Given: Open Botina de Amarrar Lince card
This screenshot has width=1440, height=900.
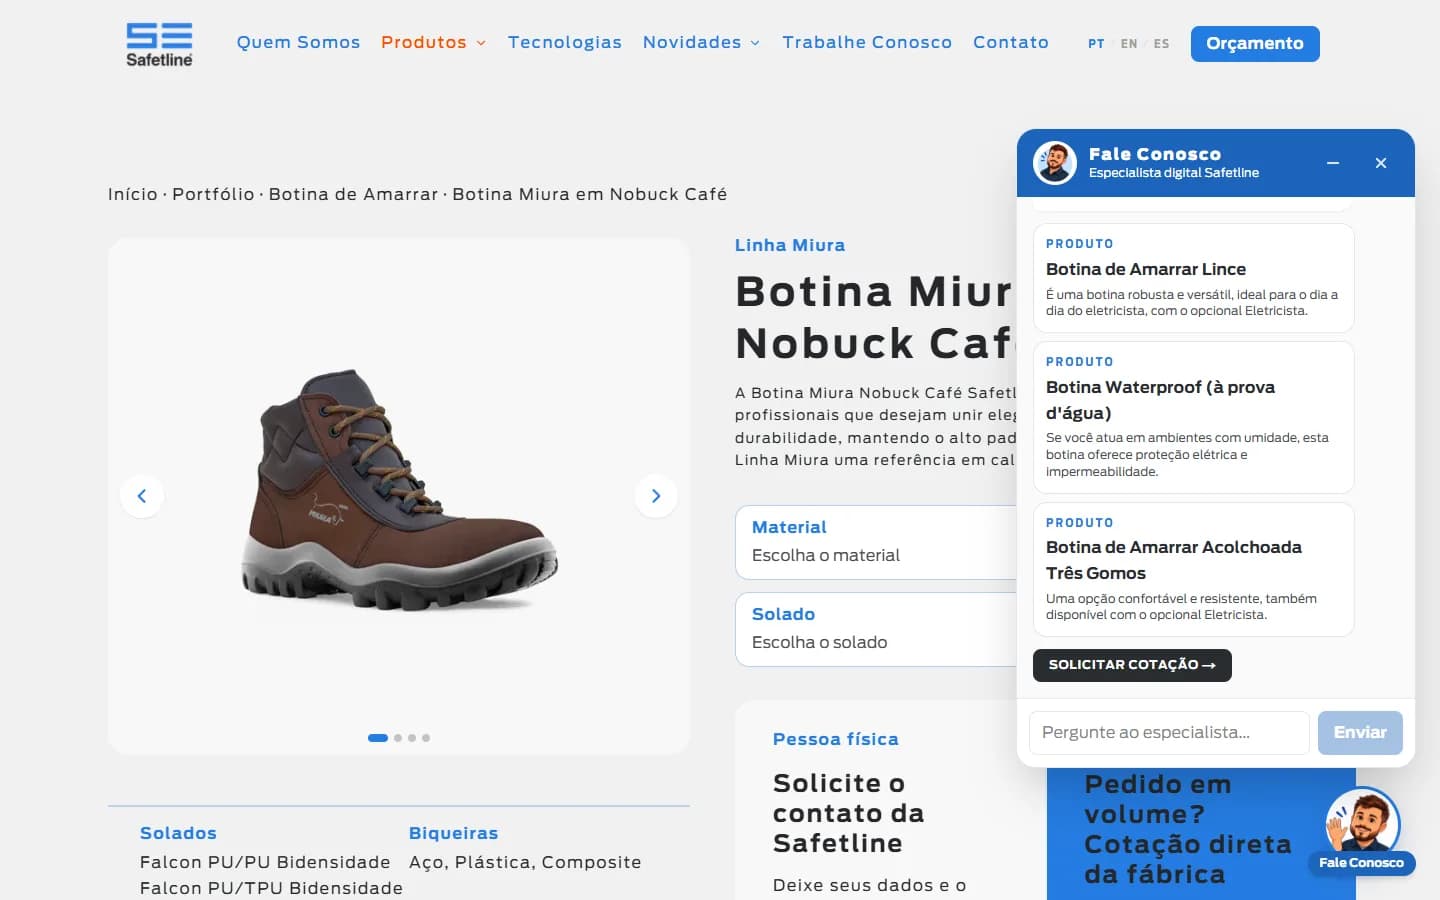Looking at the screenshot, I should point(1194,278).
